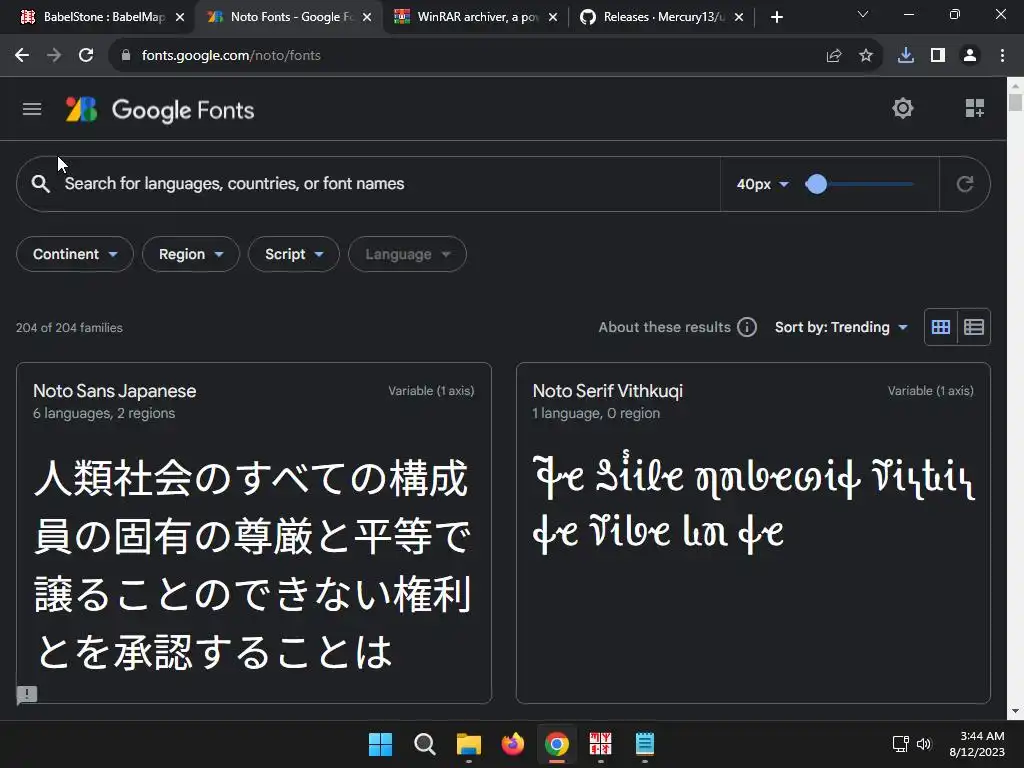
Task: Open the Windows Start menu
Action: click(x=380, y=744)
